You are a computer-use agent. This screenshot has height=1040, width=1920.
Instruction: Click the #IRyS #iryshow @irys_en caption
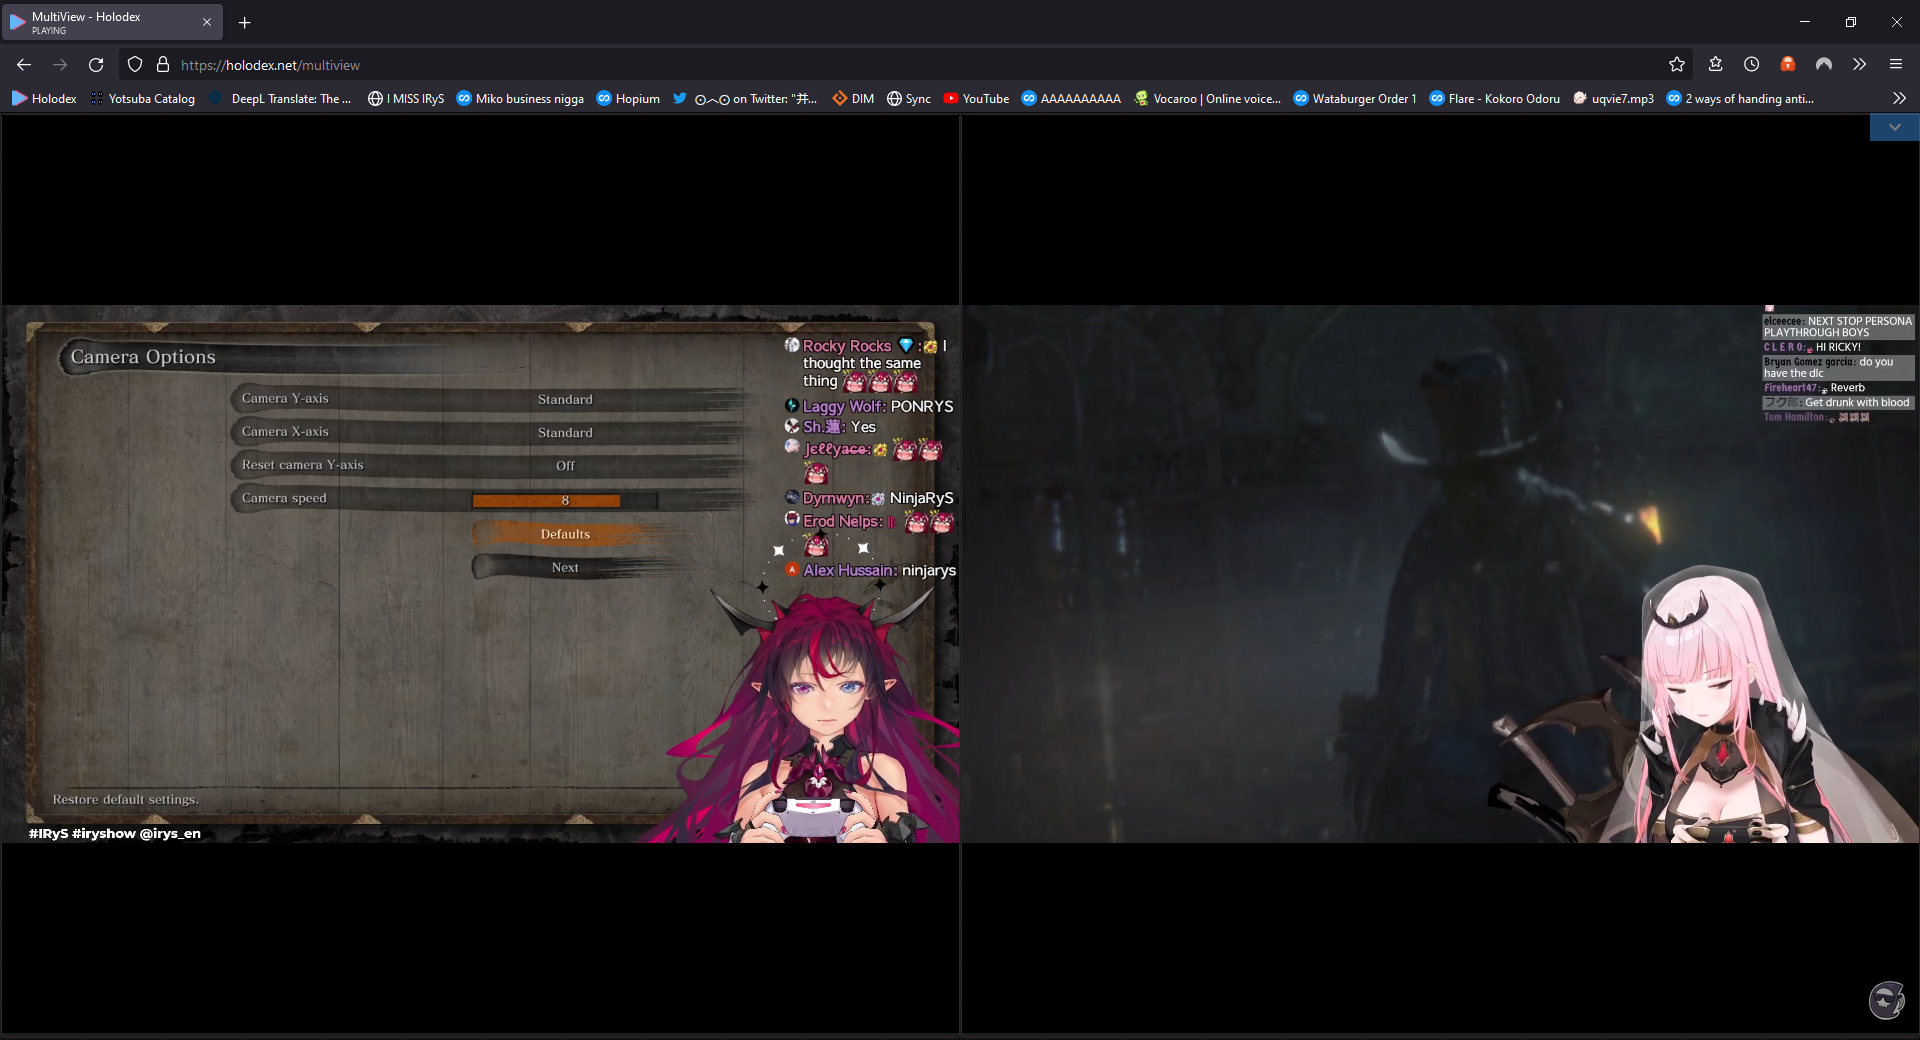[115, 833]
